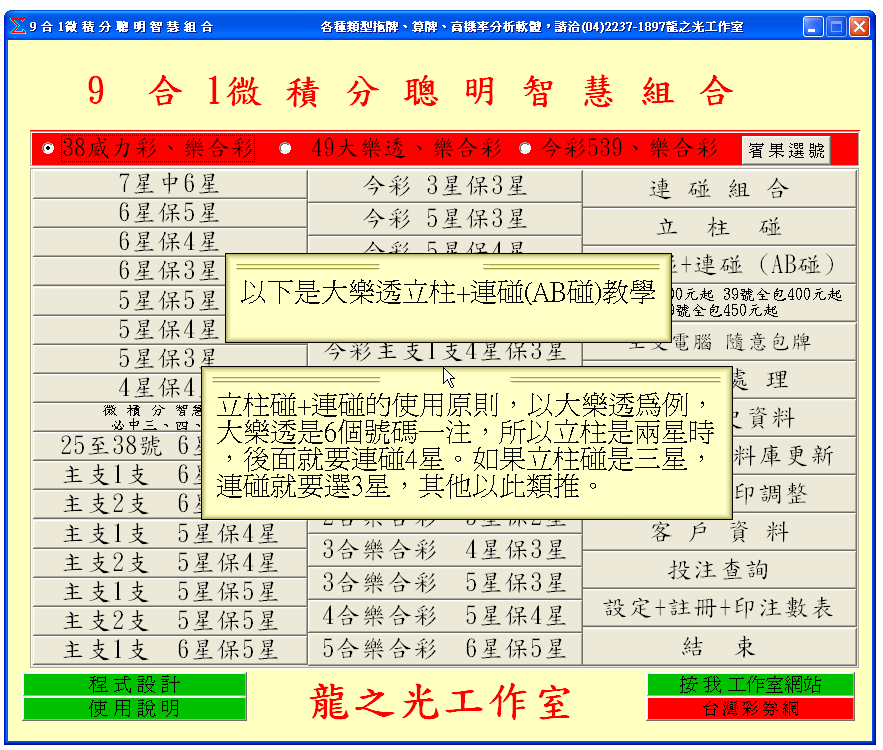Minimize the window

[x=813, y=26]
